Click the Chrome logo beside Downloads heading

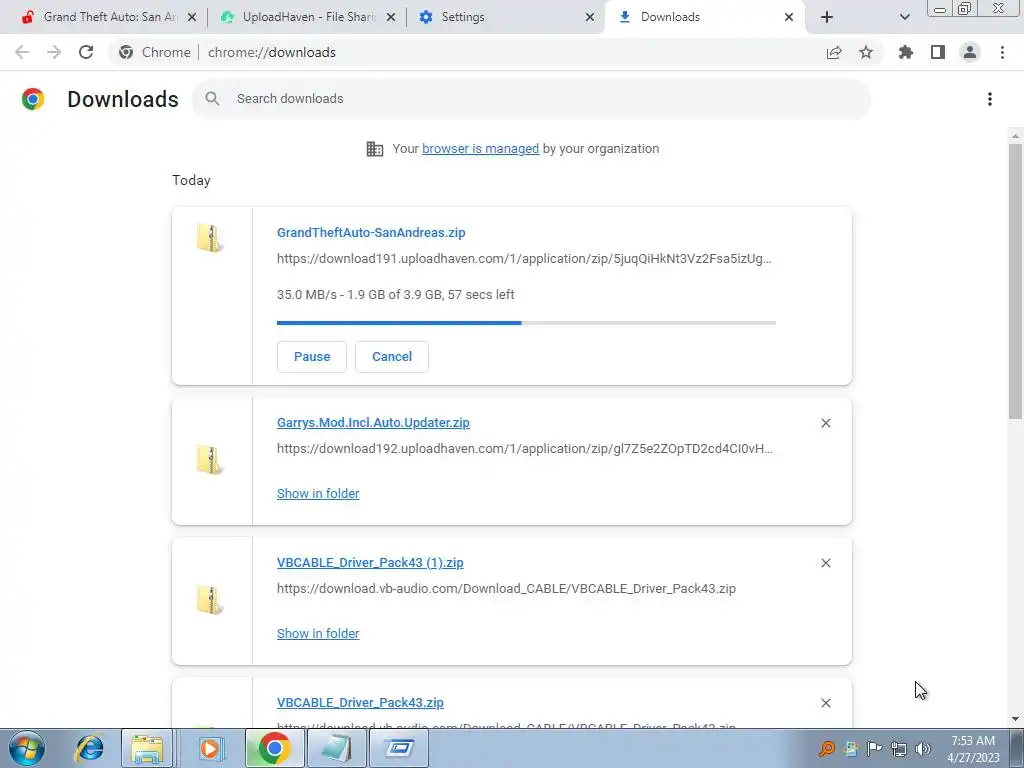pyautogui.click(x=33, y=99)
